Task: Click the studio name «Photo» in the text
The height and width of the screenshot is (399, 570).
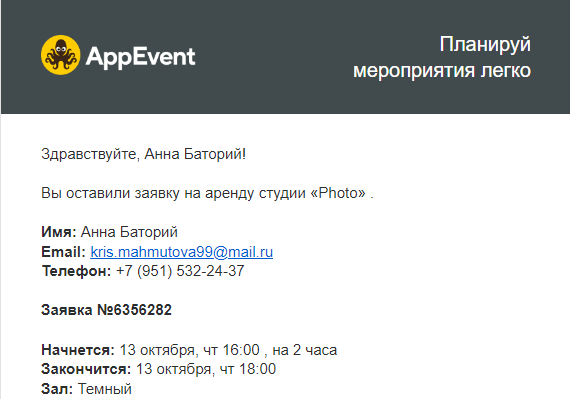Action: (338, 193)
